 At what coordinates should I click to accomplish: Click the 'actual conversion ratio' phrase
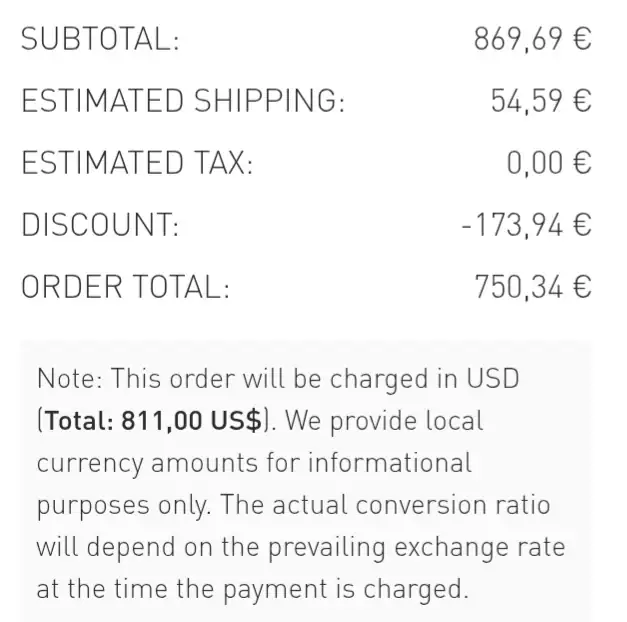coord(411,505)
